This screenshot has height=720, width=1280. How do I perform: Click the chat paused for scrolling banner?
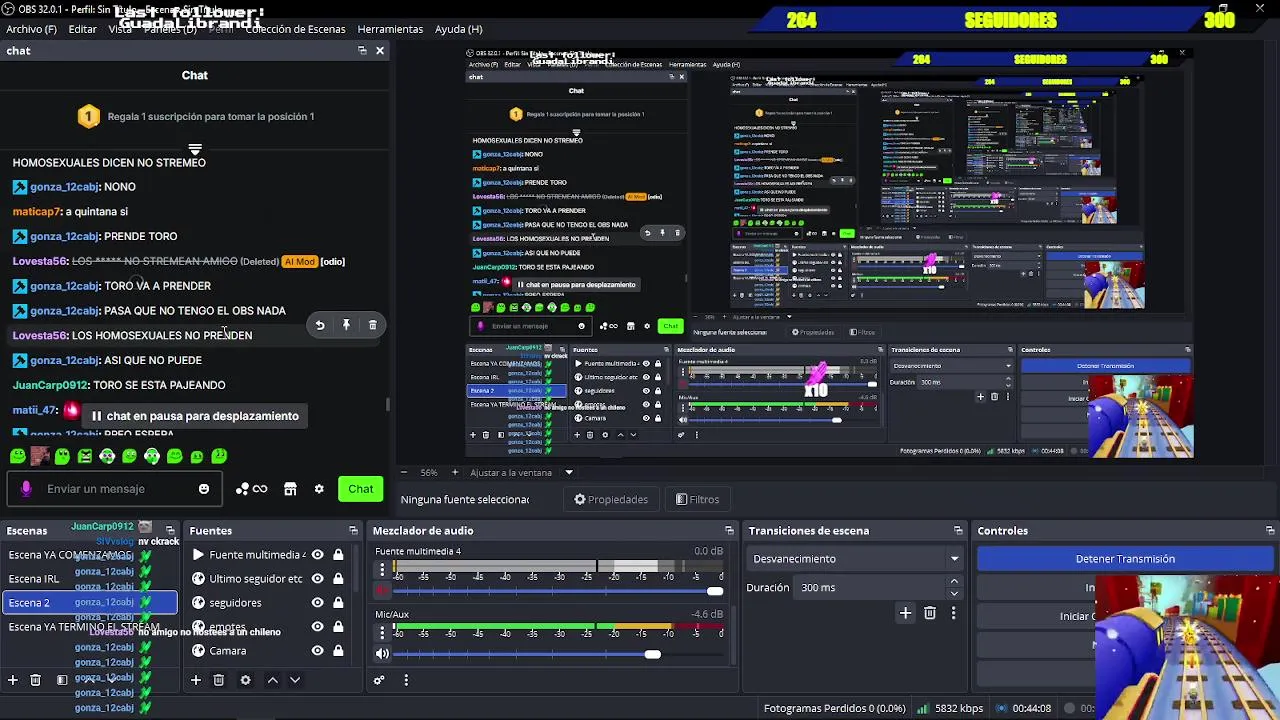(195, 416)
